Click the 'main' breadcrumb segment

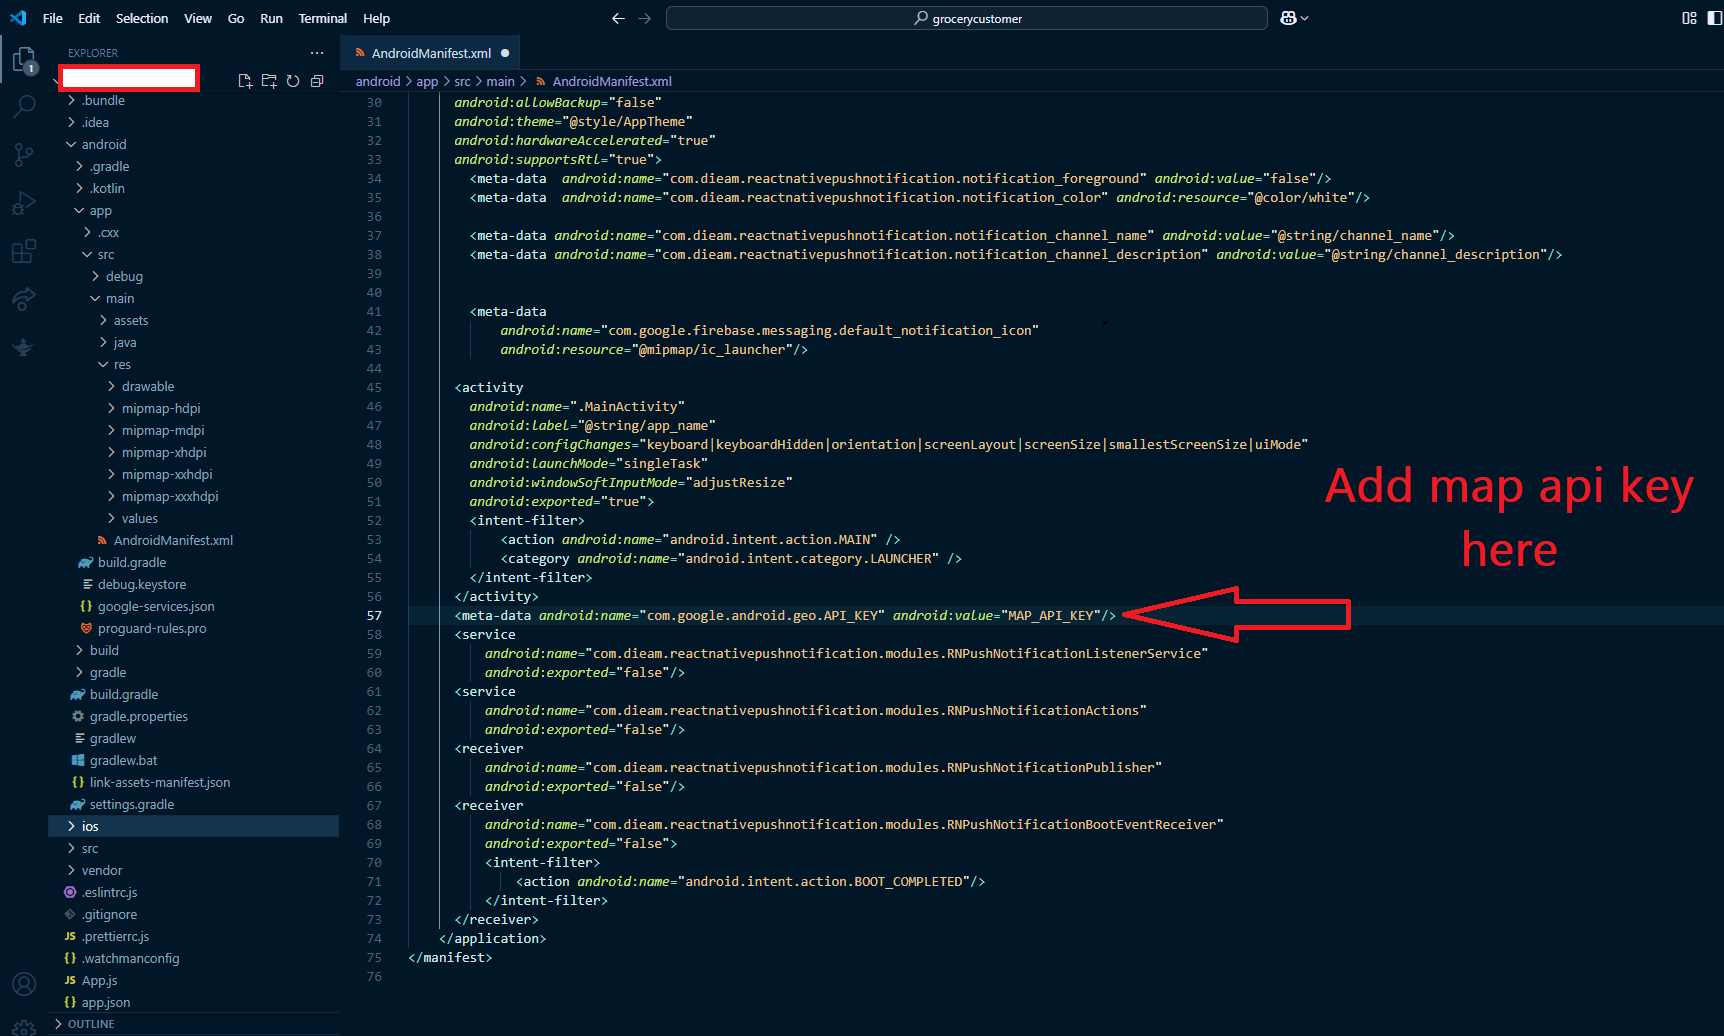pos(500,81)
